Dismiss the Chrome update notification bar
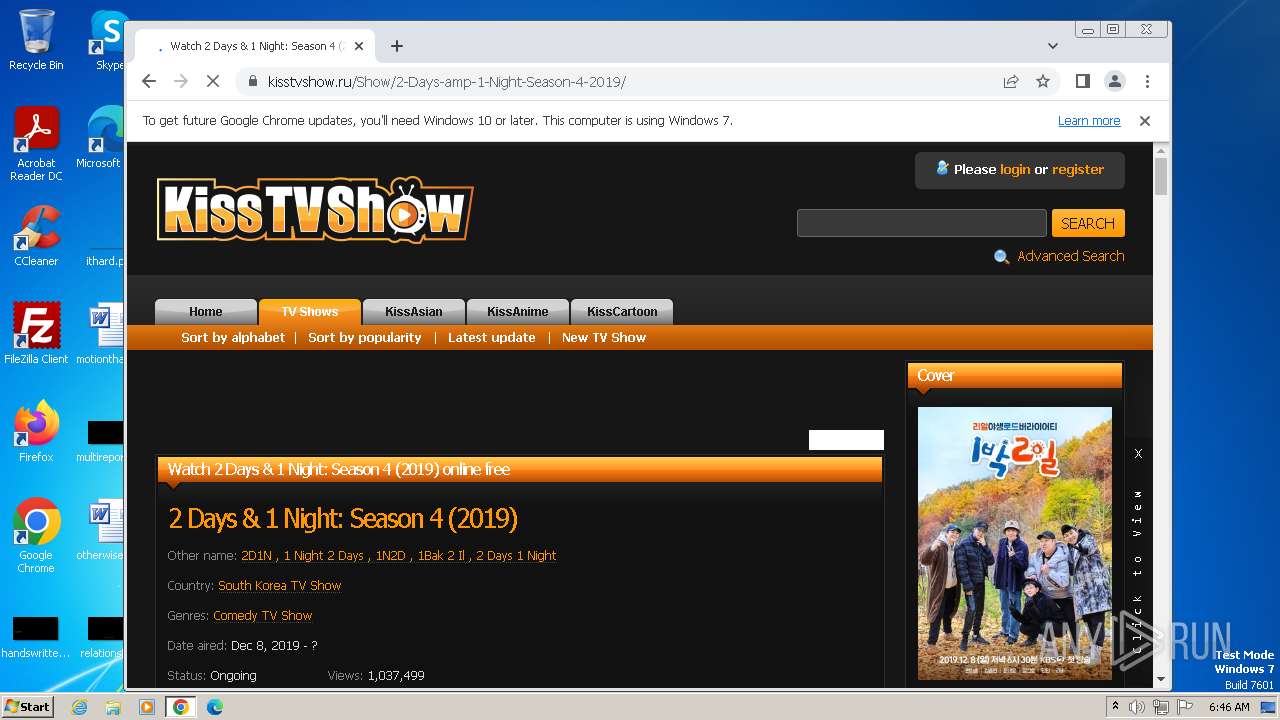 pos(1145,120)
